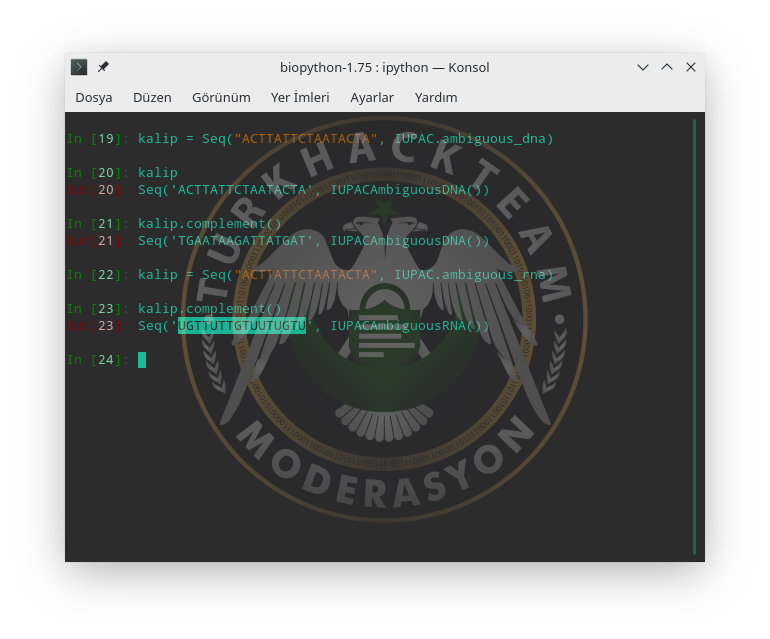Click the Konsole terminal window icon

pyautogui.click(x=79, y=67)
